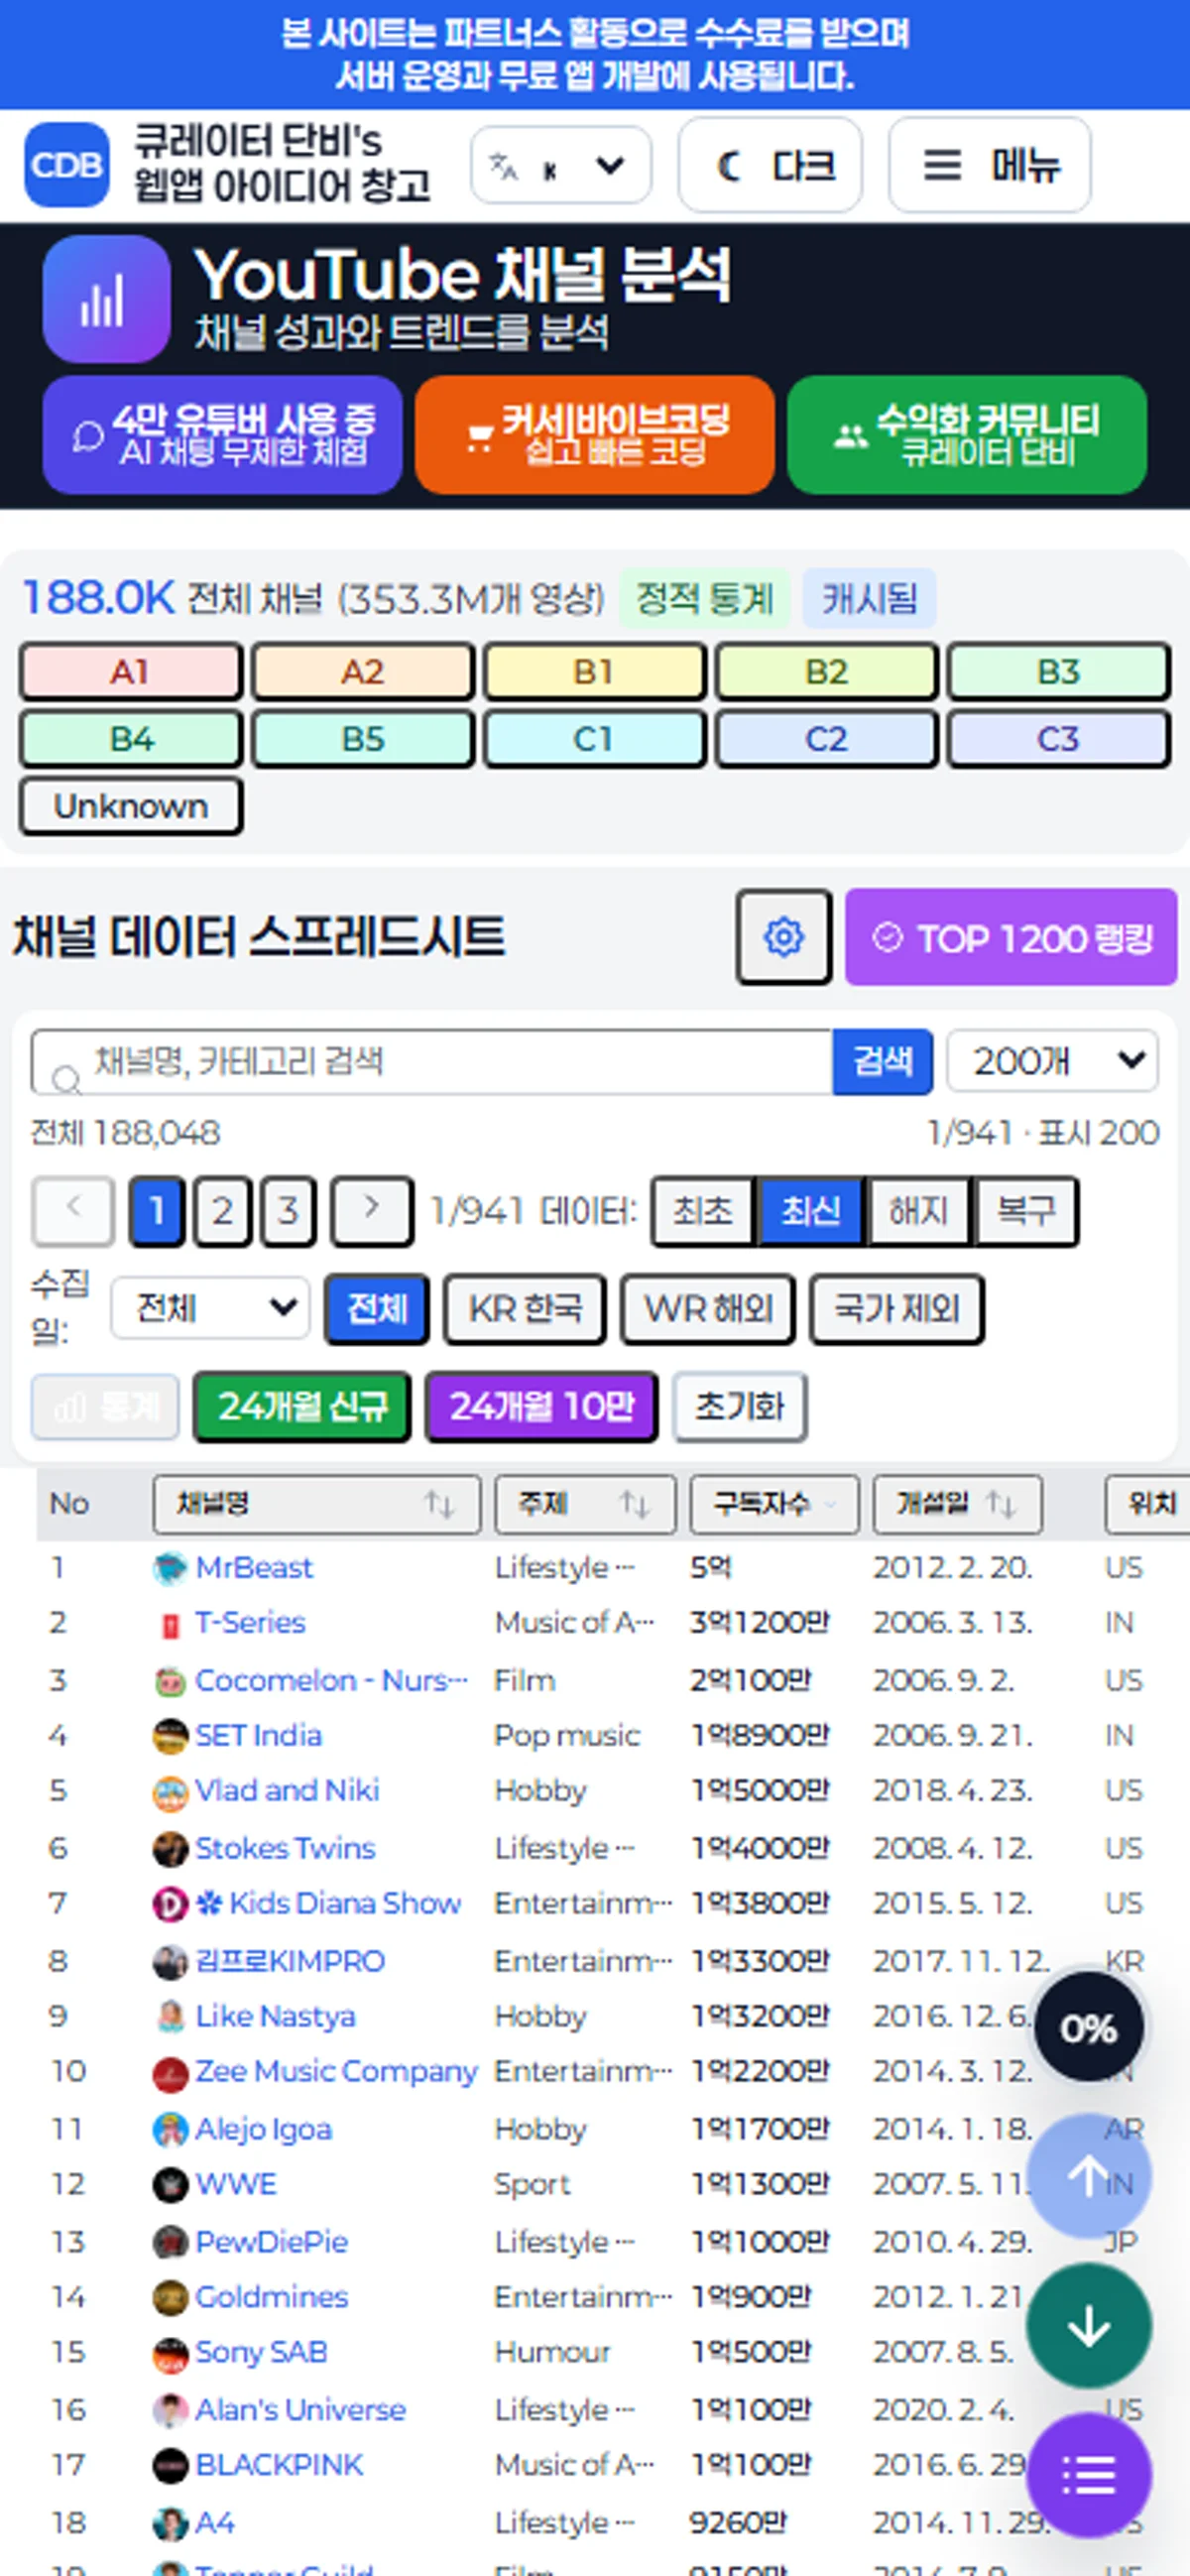
Task: Filter by WR 해외 channels
Action: [x=708, y=1308]
